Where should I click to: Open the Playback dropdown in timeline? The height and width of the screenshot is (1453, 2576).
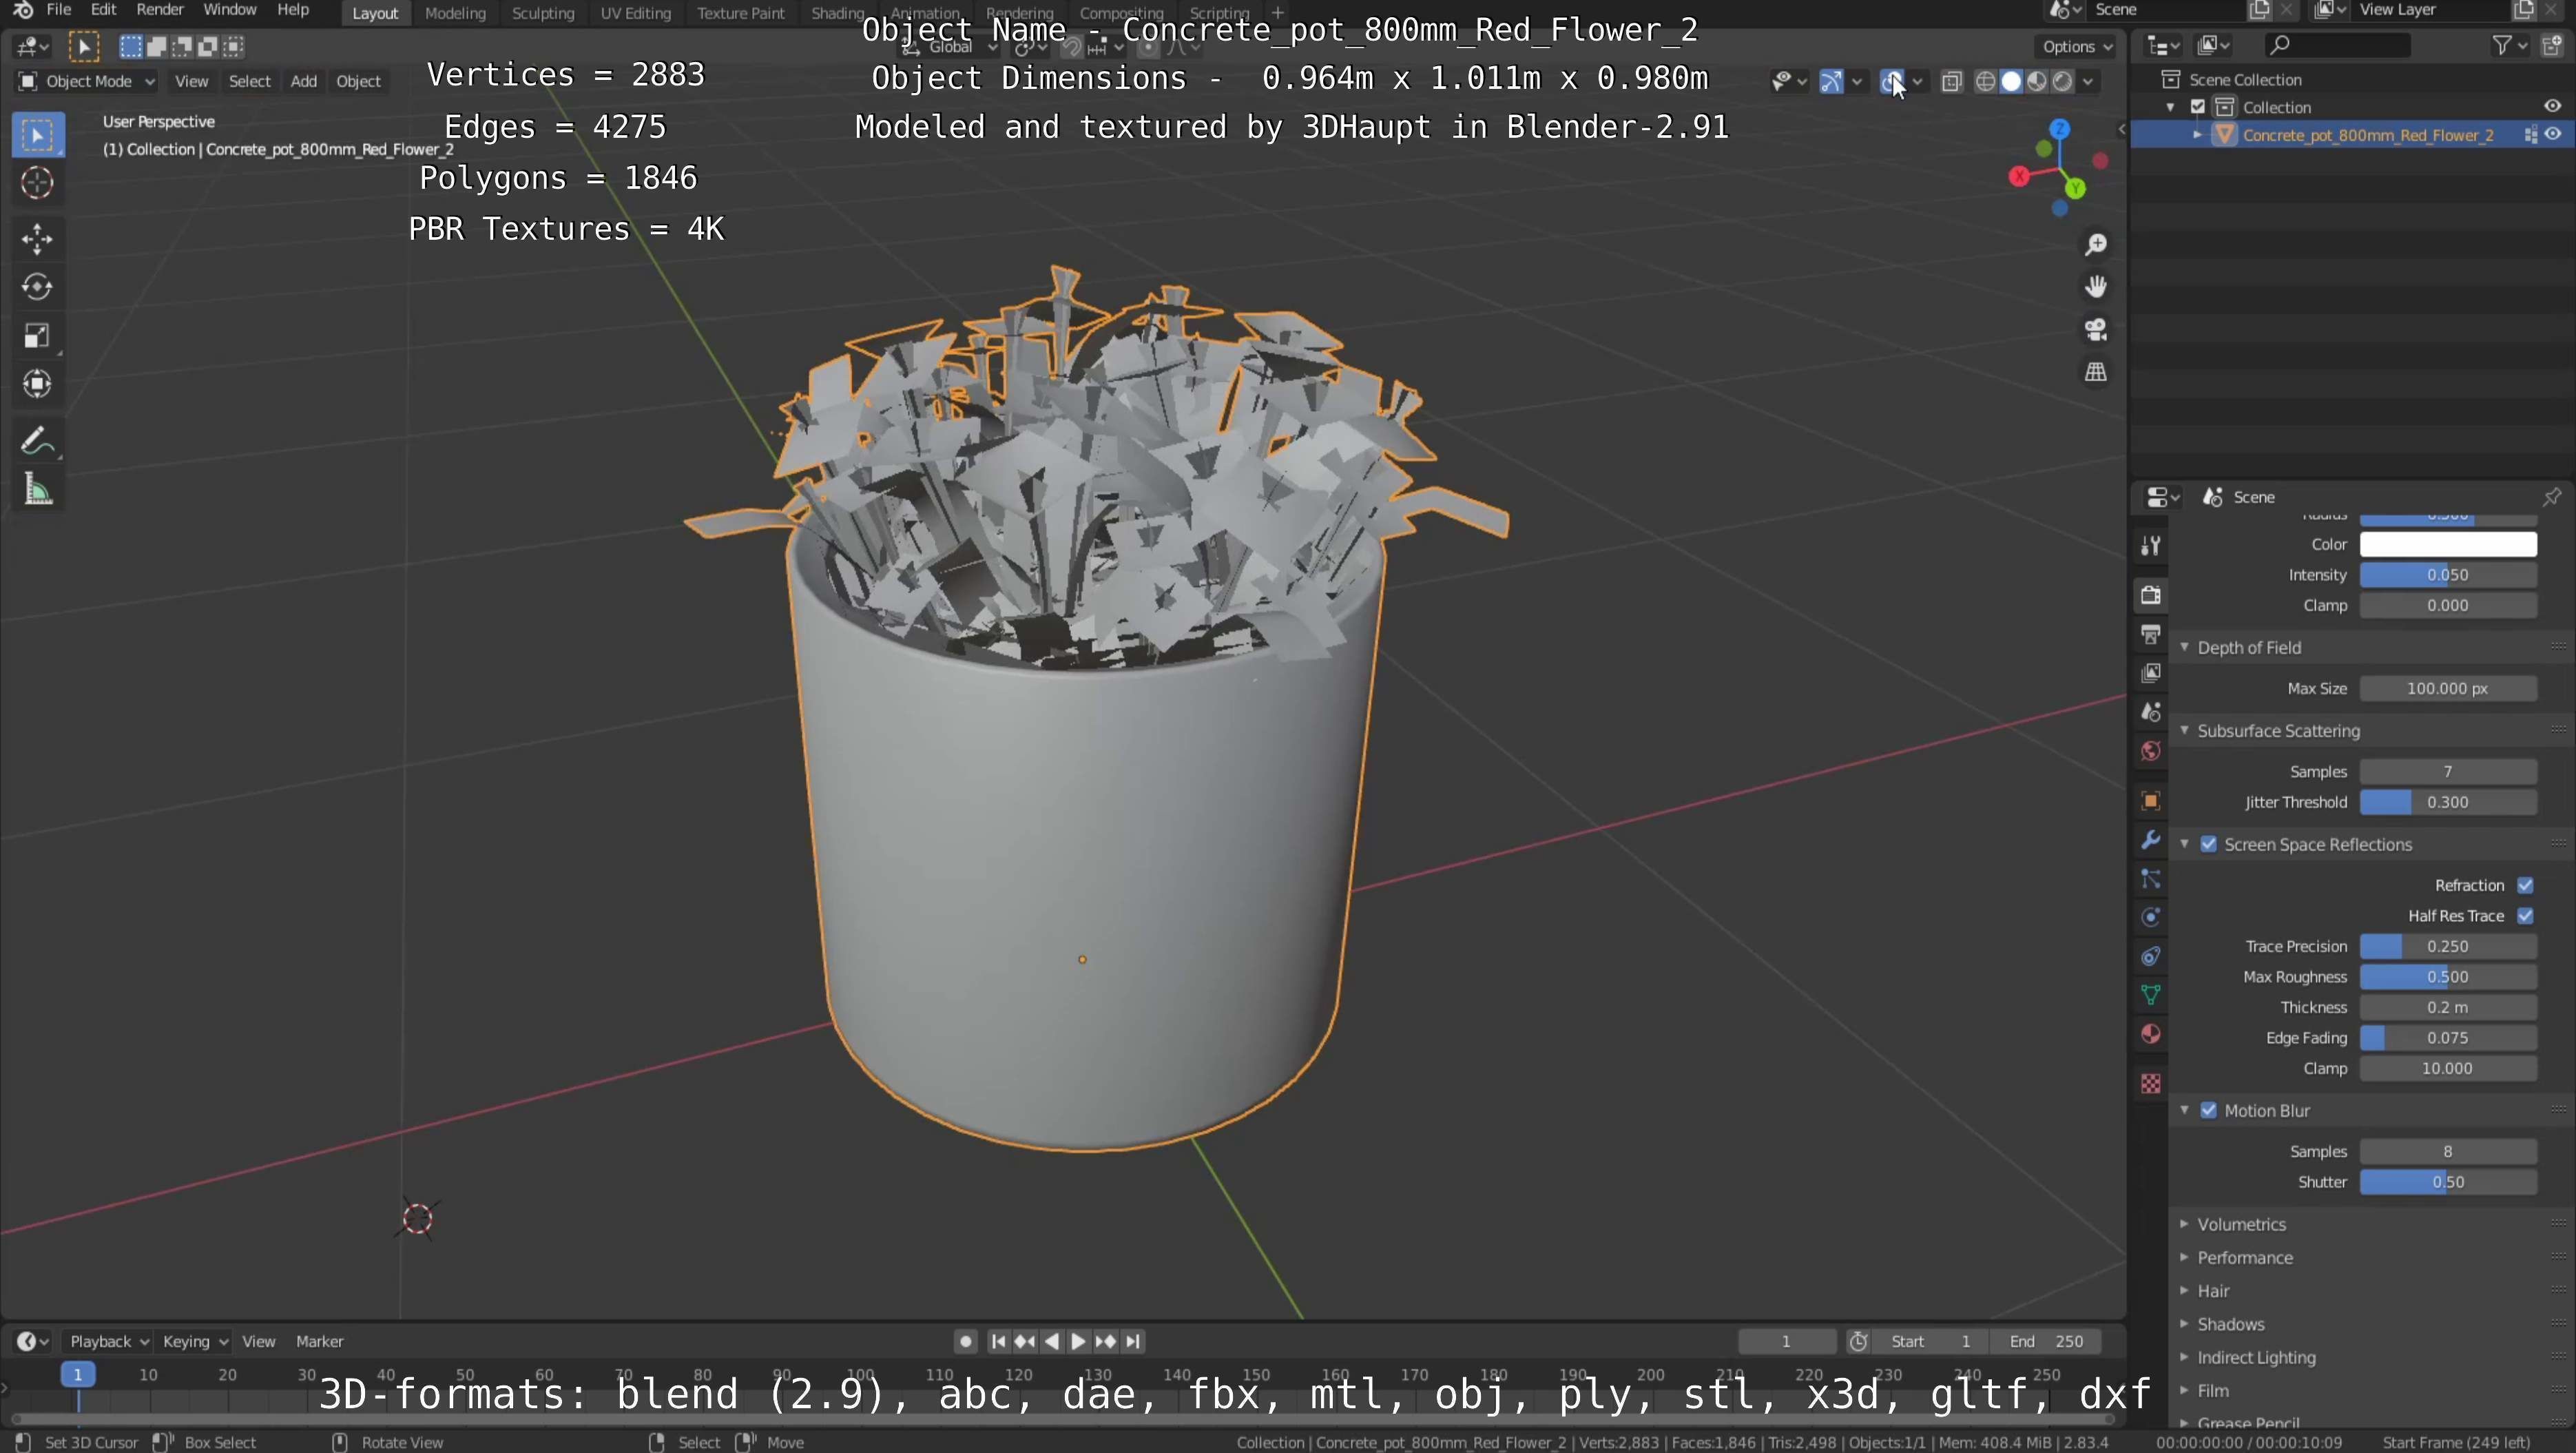point(108,1342)
